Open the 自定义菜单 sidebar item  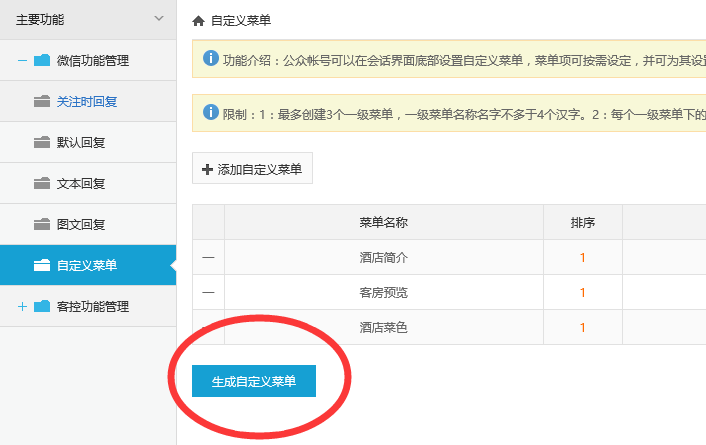click(87, 265)
